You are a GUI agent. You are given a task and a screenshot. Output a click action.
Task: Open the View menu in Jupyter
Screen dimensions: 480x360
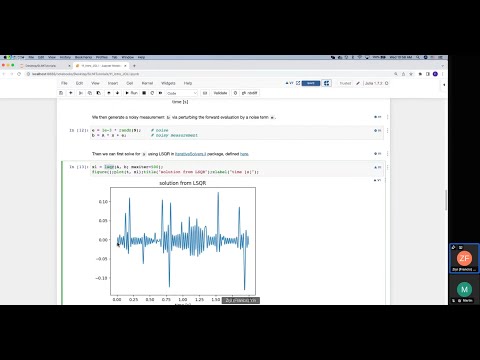pos(95,83)
